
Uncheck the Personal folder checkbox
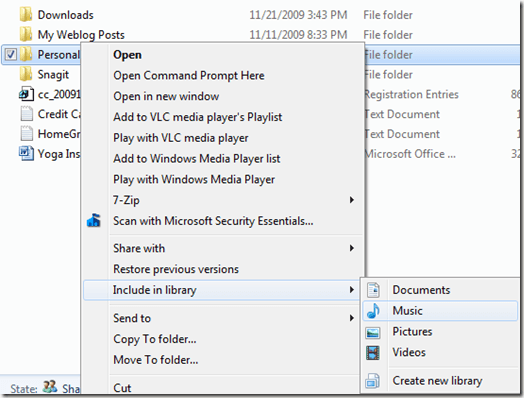coord(11,54)
